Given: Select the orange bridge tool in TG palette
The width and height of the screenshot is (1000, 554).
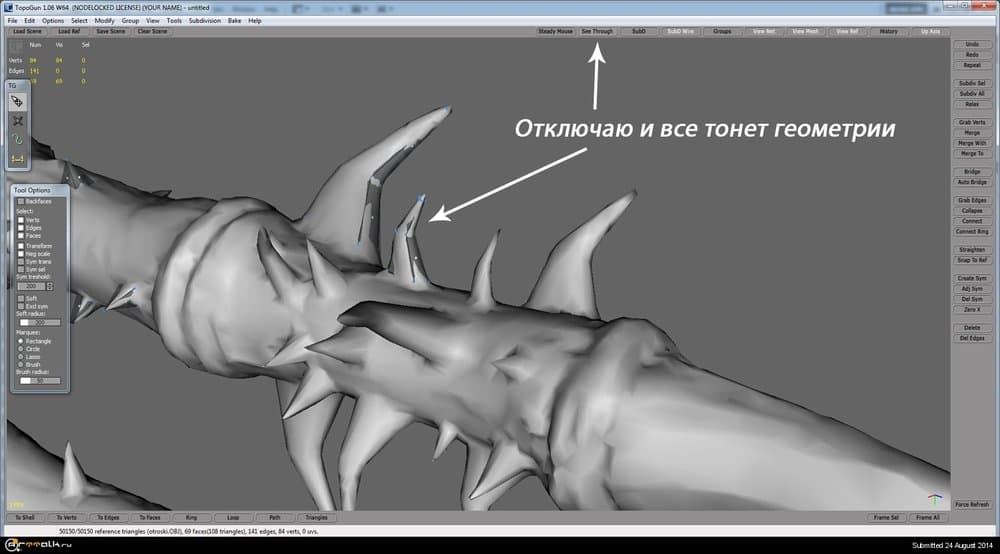Looking at the screenshot, I should pos(17,158).
